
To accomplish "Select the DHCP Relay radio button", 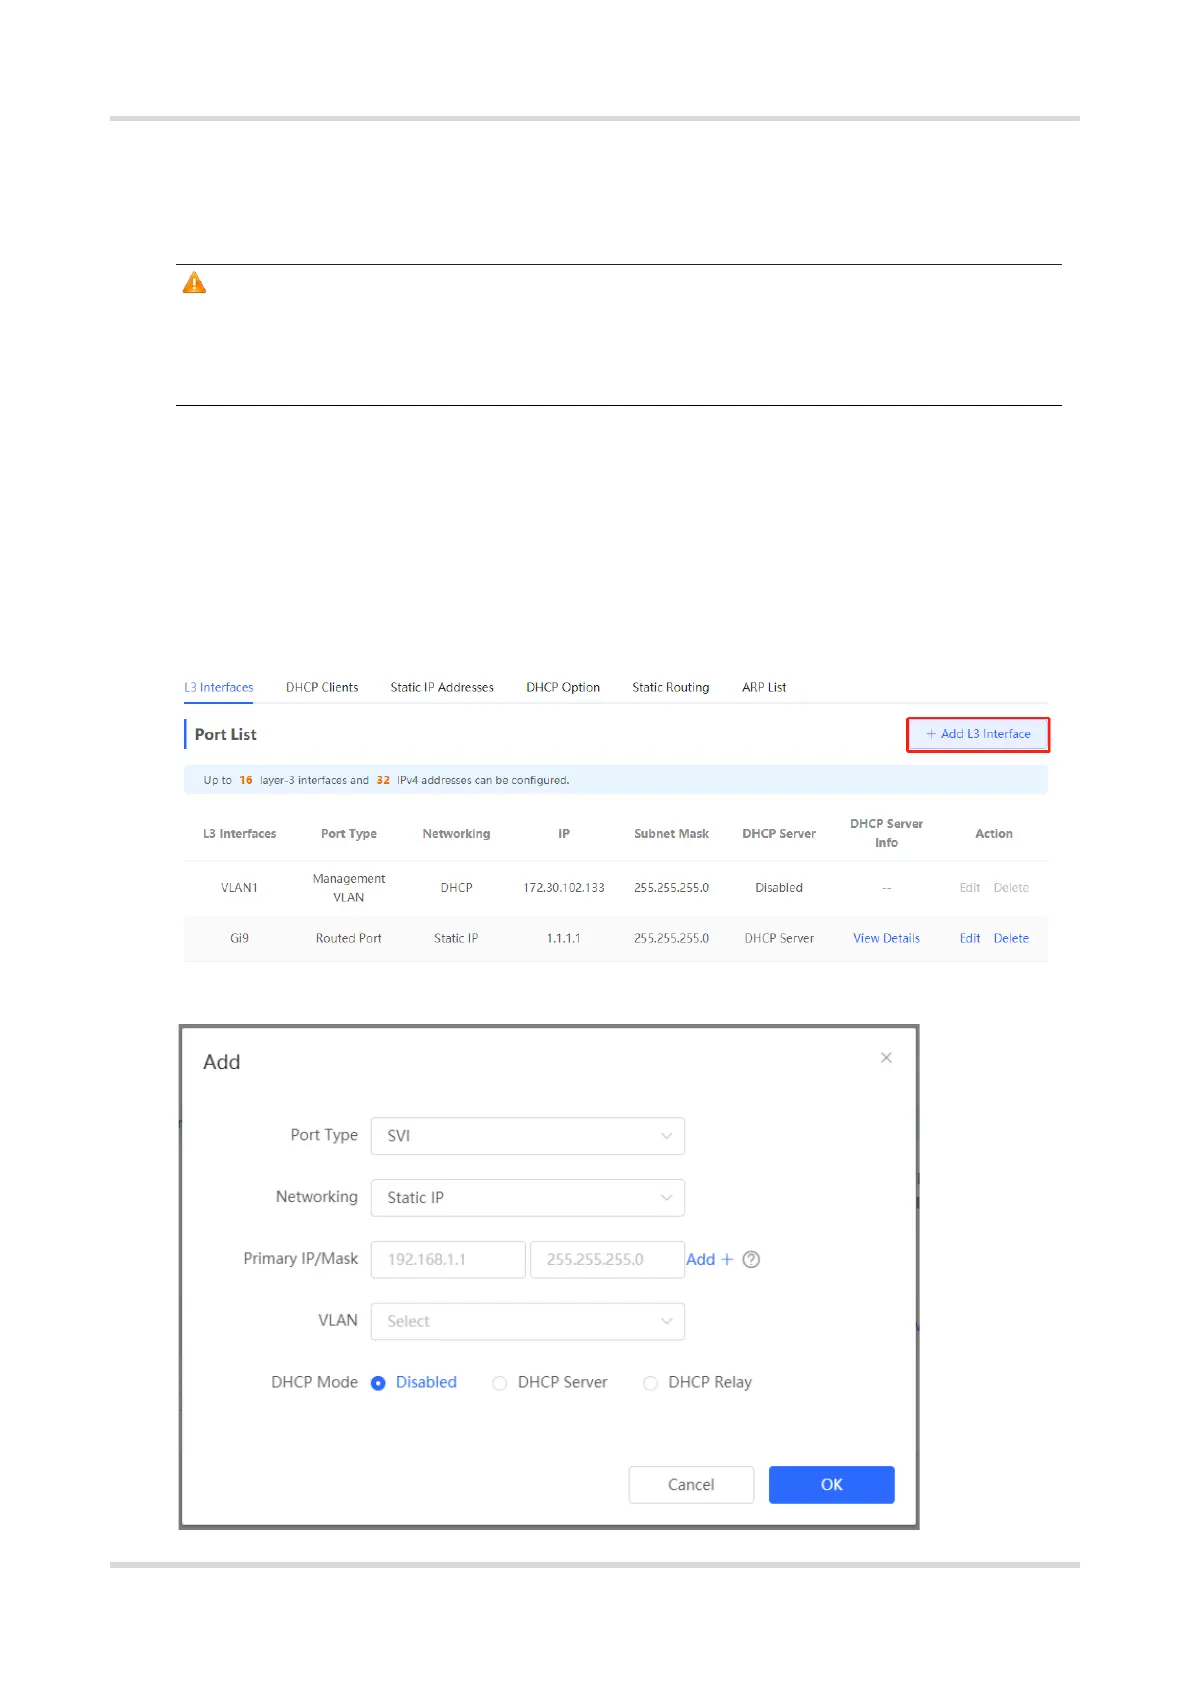I will [x=650, y=1383].
